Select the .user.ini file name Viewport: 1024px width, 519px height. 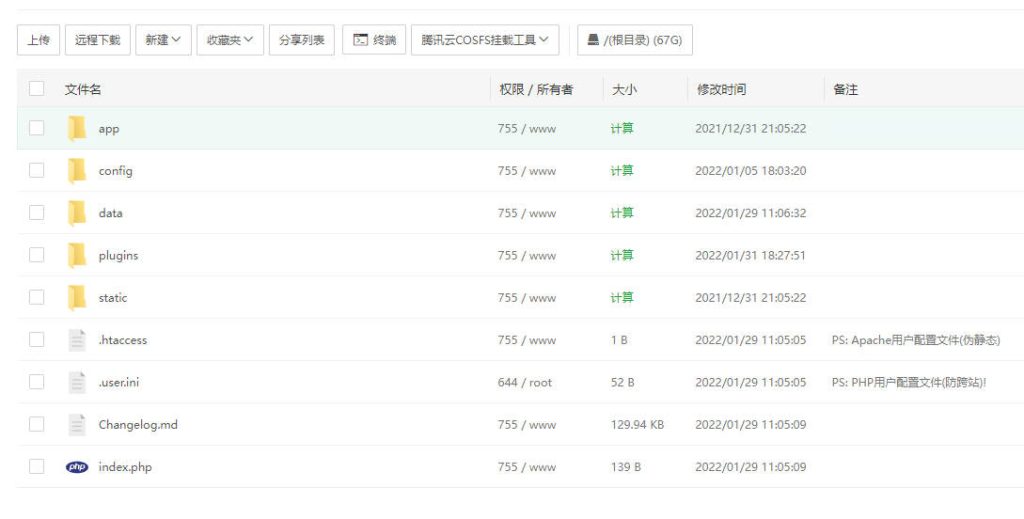pos(119,382)
